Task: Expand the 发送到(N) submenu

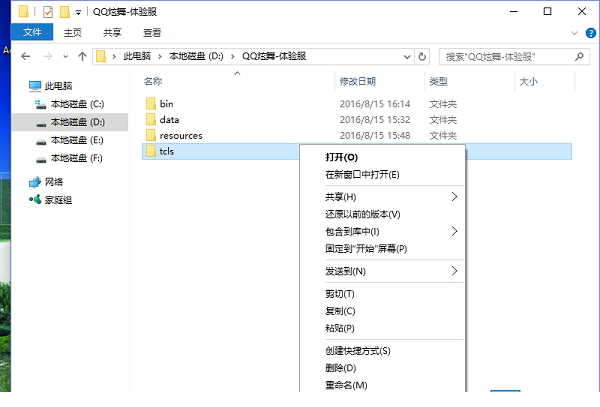Action: point(383,271)
